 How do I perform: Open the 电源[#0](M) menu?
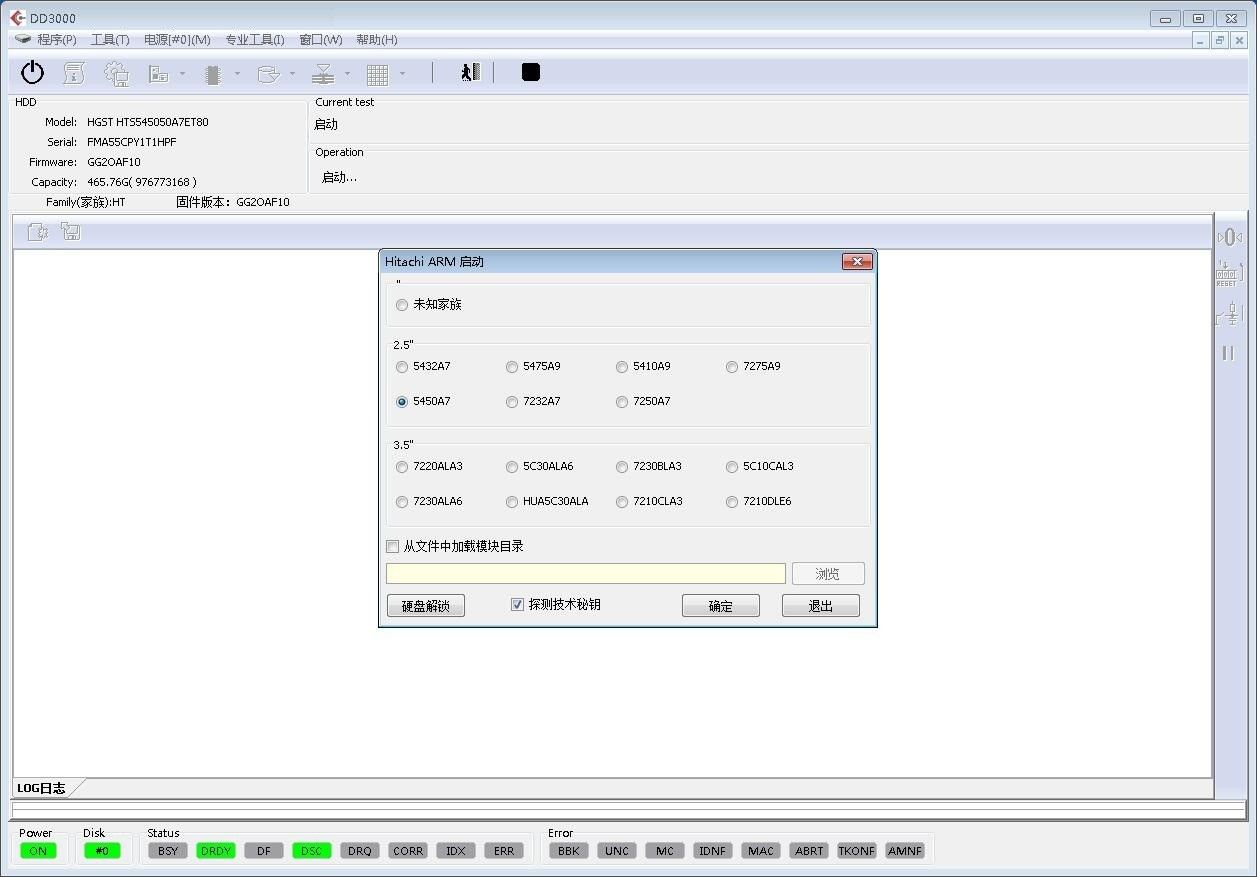coord(177,40)
